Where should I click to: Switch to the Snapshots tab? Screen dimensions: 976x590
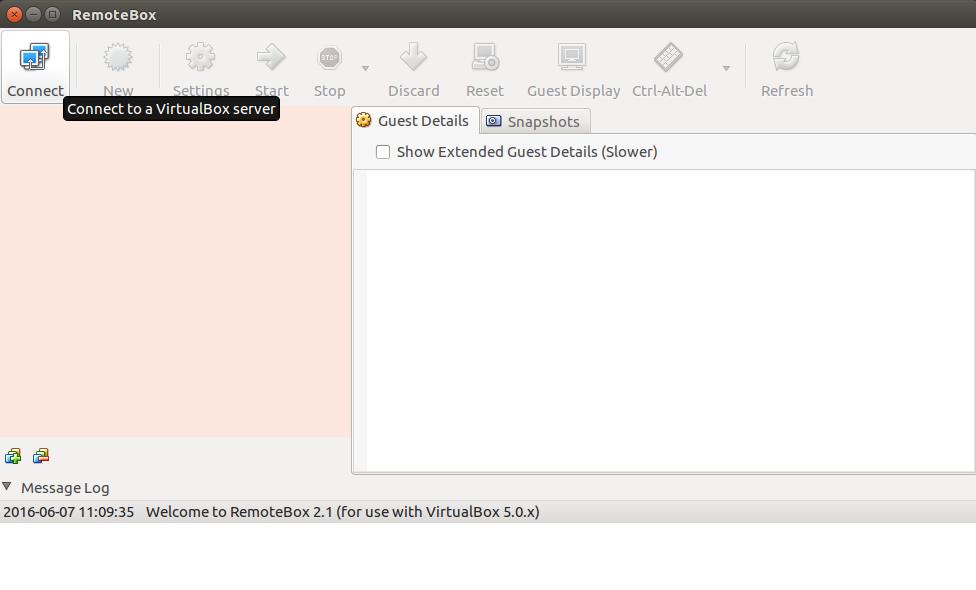click(x=535, y=121)
